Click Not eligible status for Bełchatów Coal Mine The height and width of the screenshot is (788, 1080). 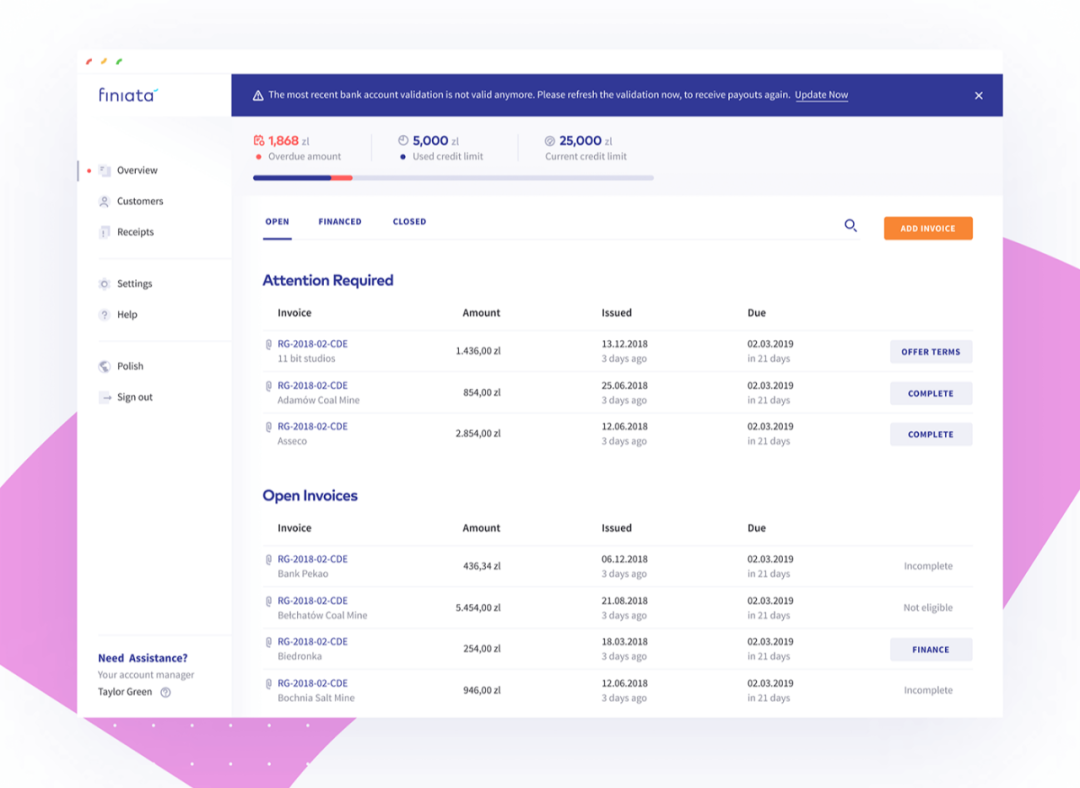(928, 608)
